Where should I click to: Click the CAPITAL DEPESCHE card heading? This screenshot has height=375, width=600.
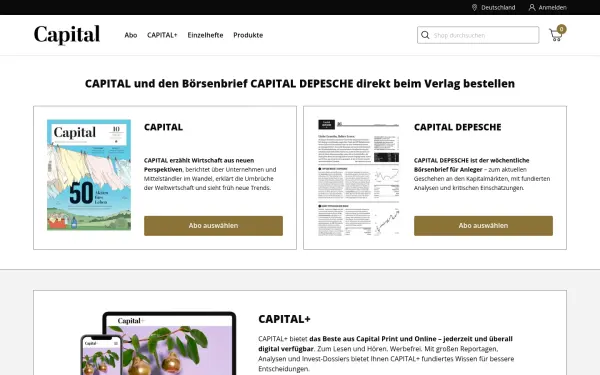coord(457,127)
